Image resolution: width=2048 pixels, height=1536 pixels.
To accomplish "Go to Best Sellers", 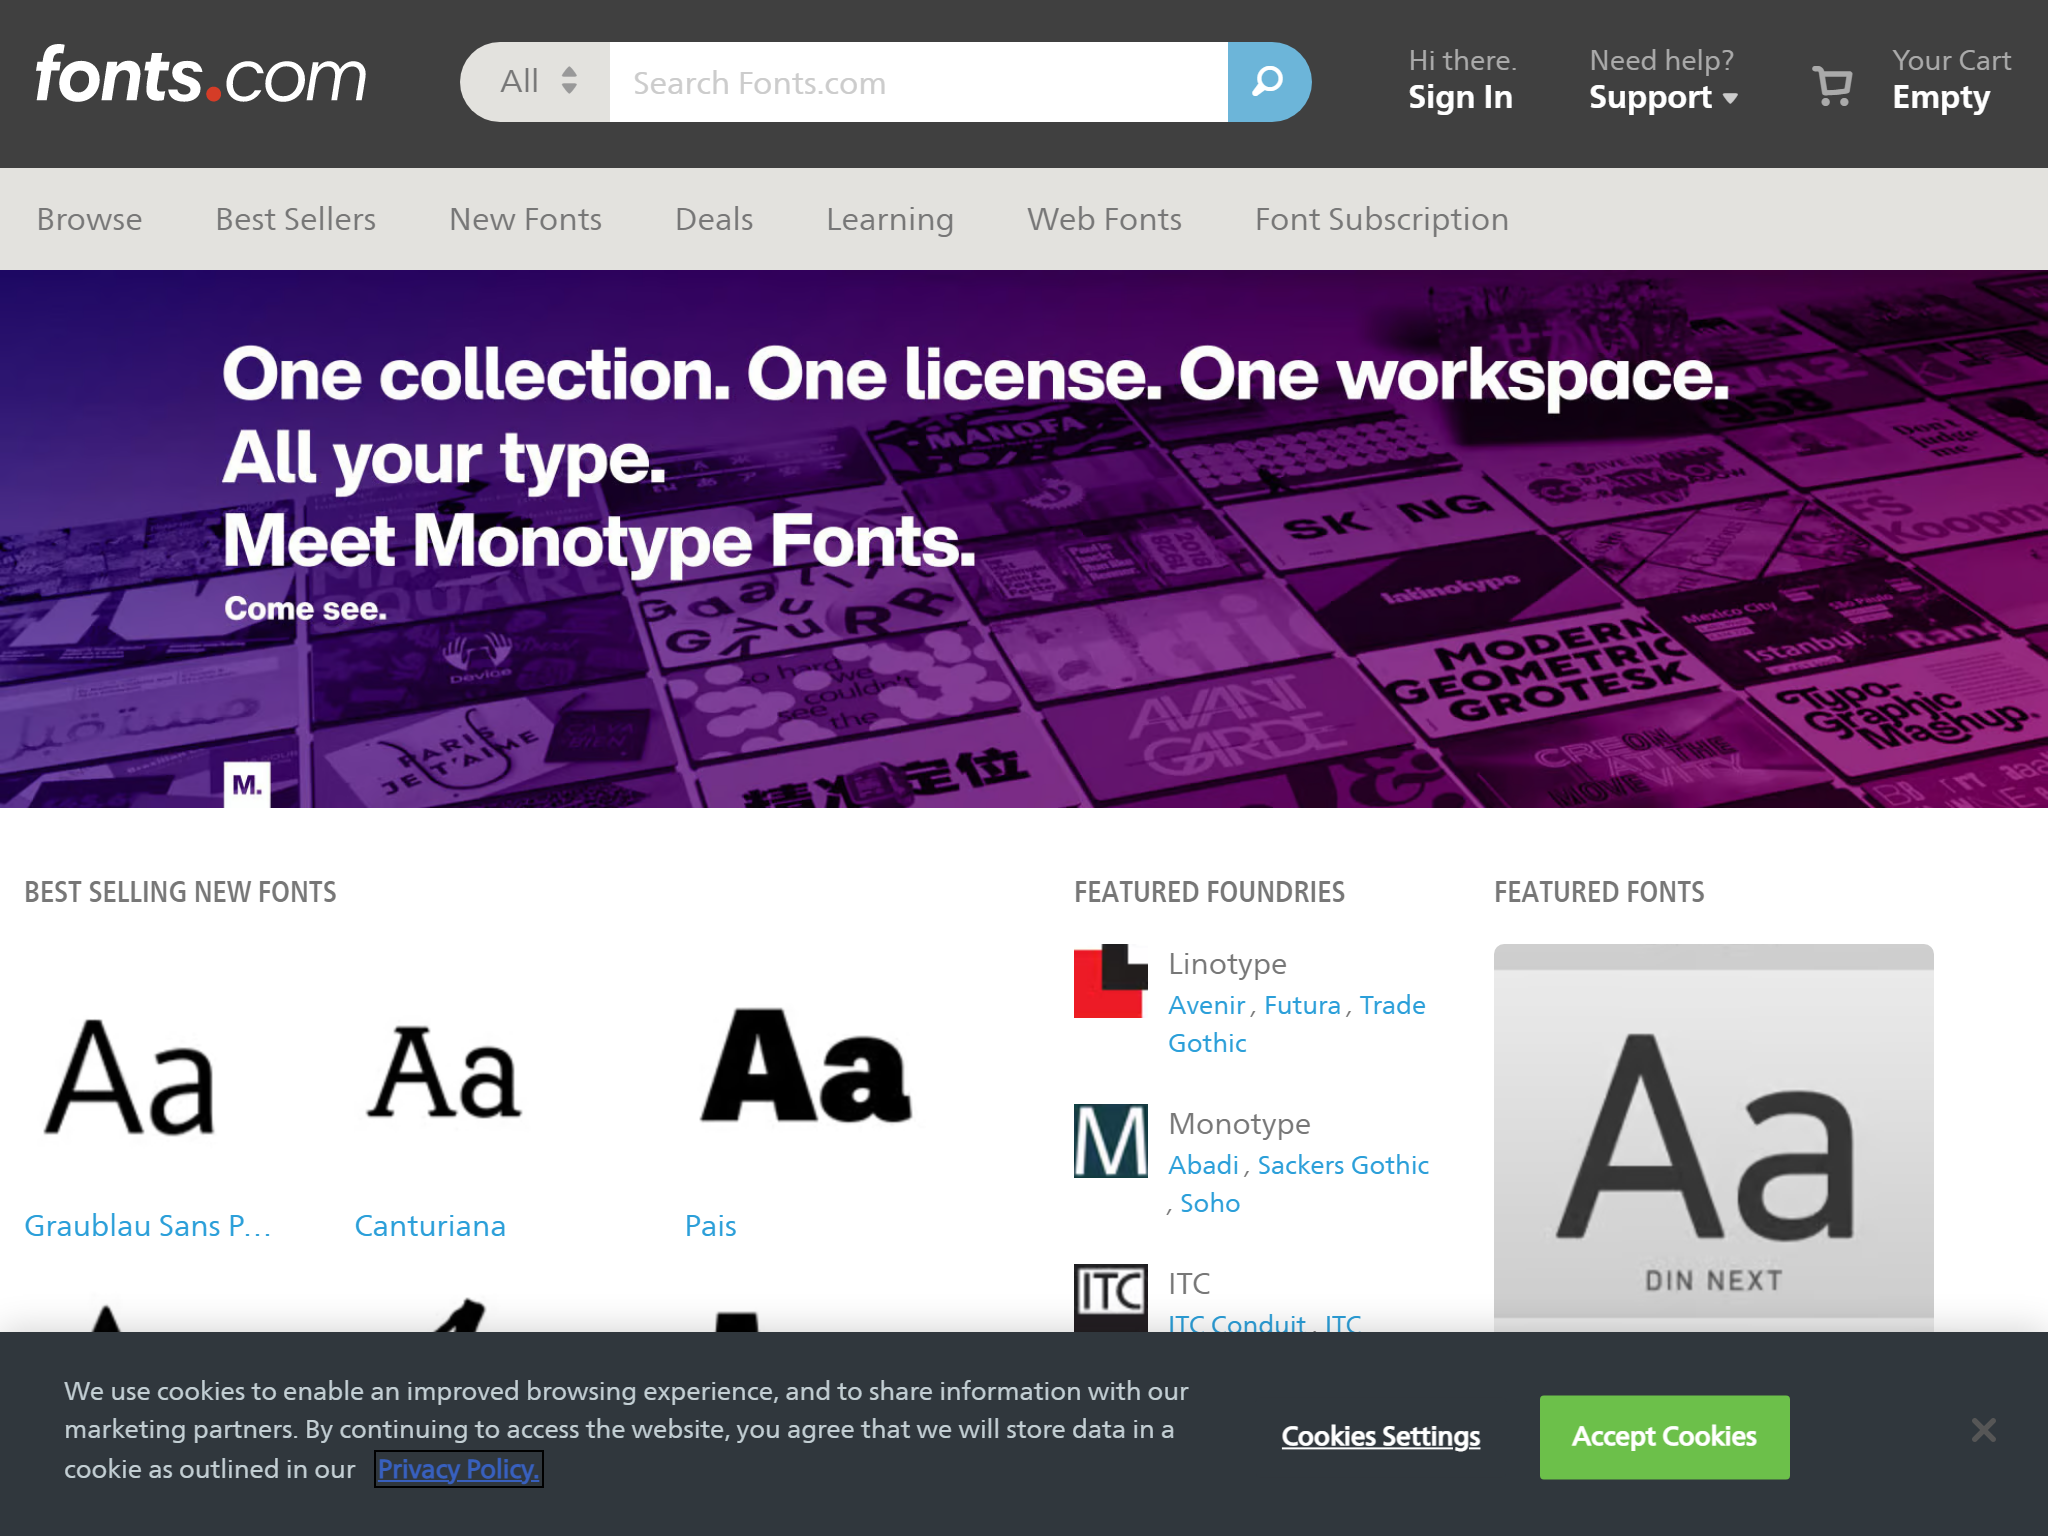I will 296,219.
